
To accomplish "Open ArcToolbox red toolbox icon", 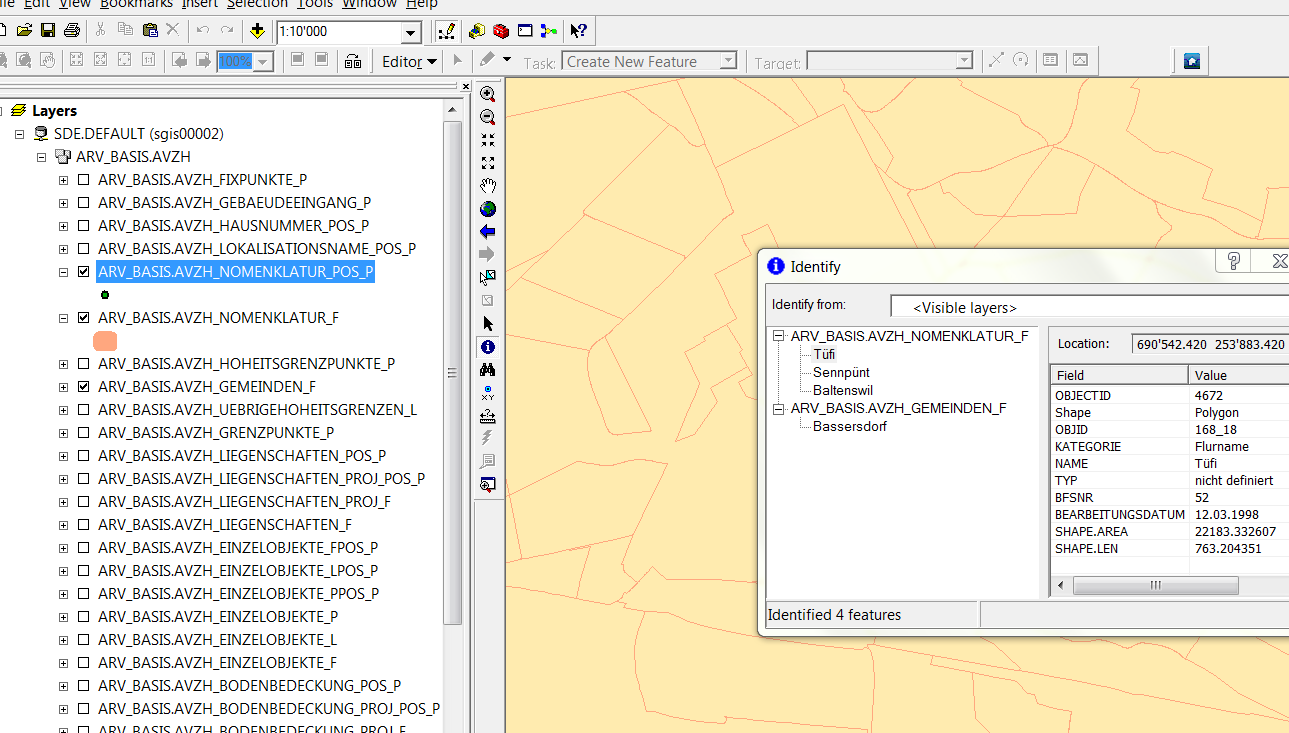I will coord(501,31).
